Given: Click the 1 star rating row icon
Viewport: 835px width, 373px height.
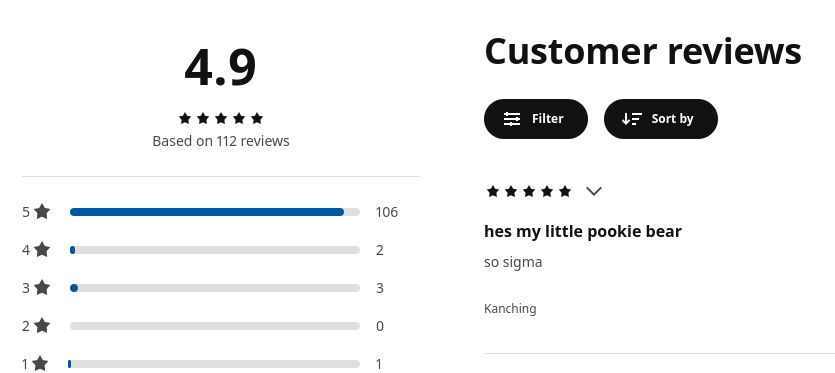Looking at the screenshot, I should pyautogui.click(x=40, y=364).
